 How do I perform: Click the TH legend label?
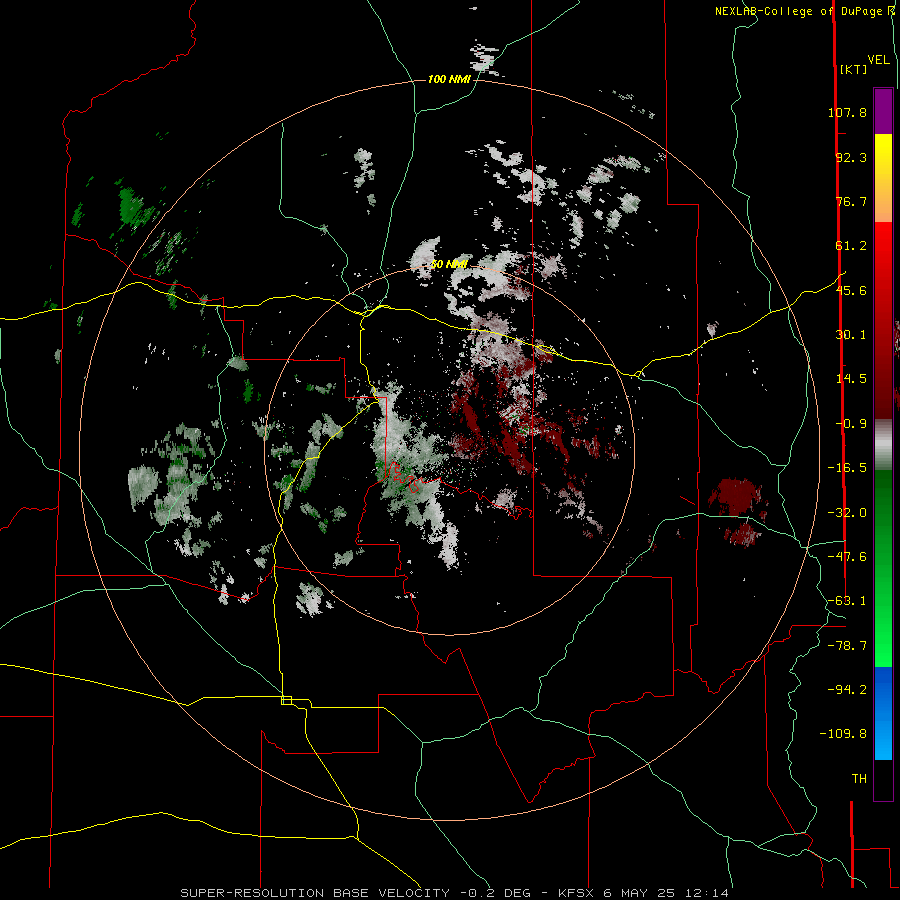pos(859,779)
